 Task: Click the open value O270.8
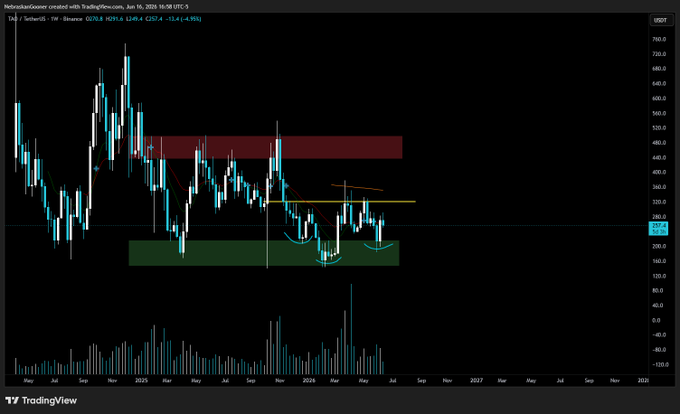[x=94, y=19]
